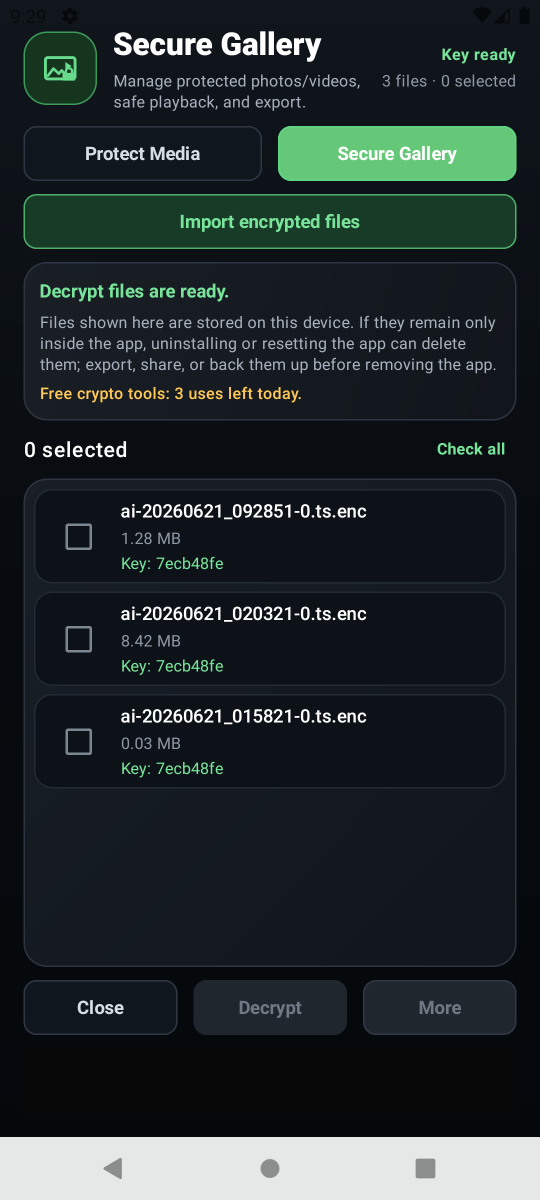The height and width of the screenshot is (1200, 540).
Task: Check the ai-20260621_020321-0.ts.enc file checkbox
Action: [x=79, y=639]
